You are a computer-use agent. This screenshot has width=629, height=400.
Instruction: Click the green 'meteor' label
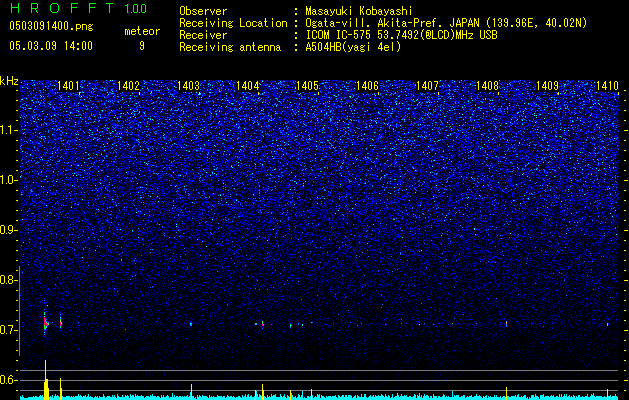pyautogui.click(x=142, y=31)
